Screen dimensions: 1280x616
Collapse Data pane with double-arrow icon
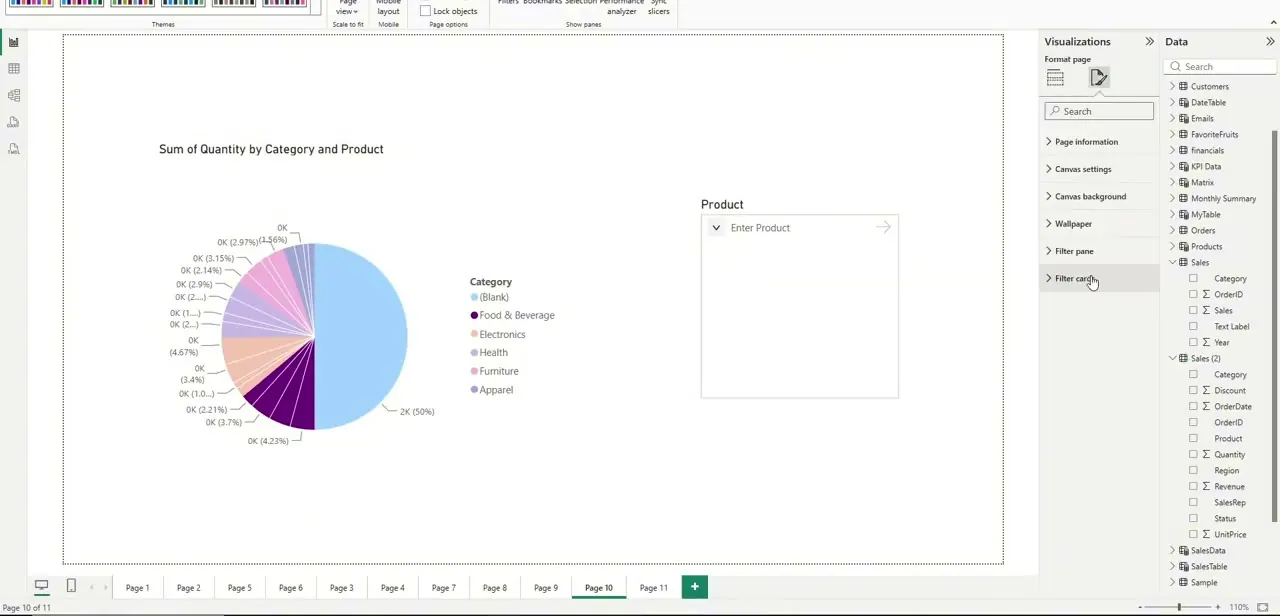click(x=1270, y=42)
